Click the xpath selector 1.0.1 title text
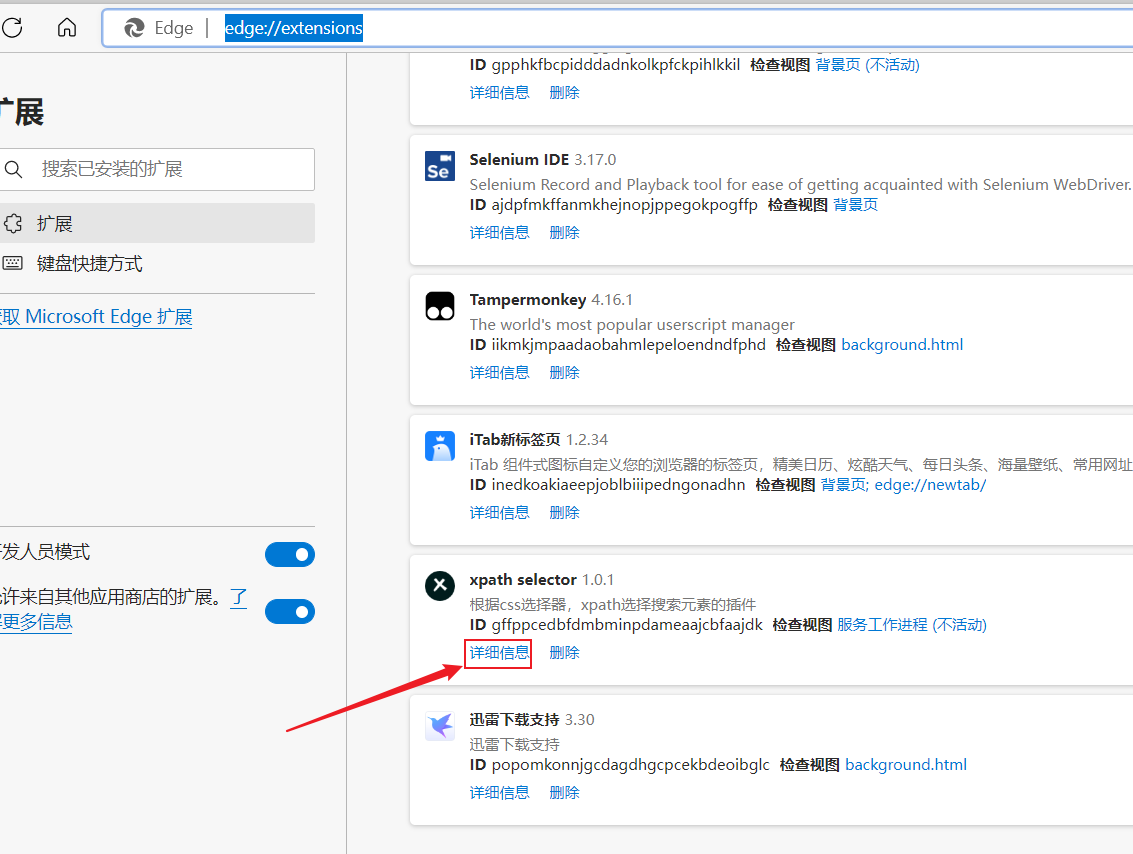The width and height of the screenshot is (1133, 854). click(x=541, y=580)
